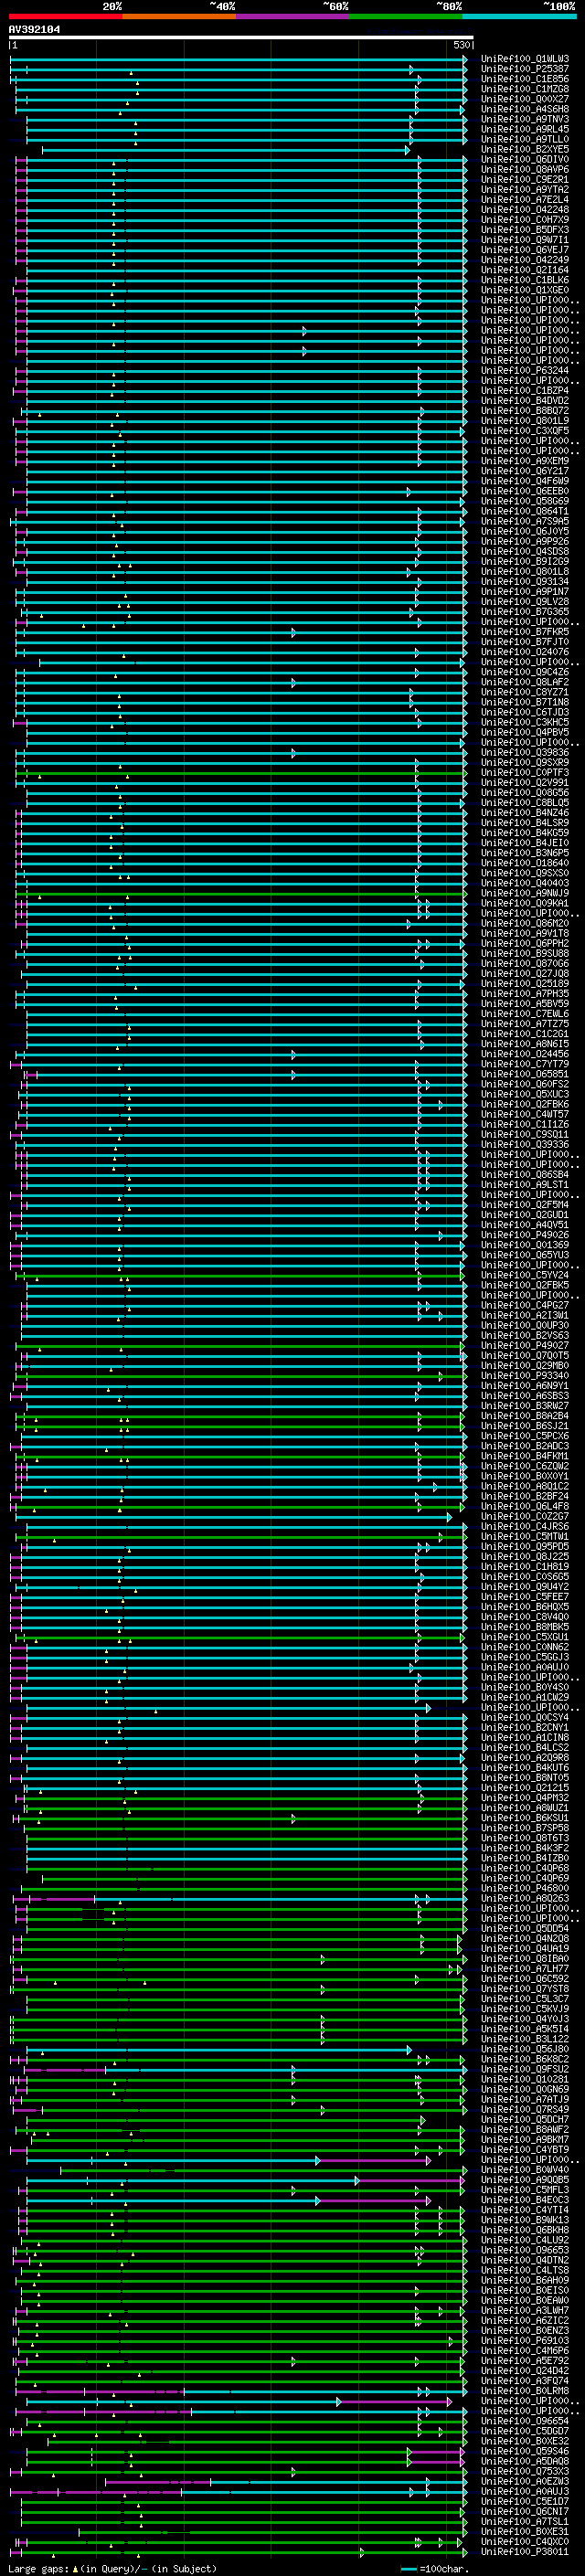Image resolution: width=585 pixels, height=2576 pixels.
Task: Click the orange ~40% identity legend bar
Action: 179,16
